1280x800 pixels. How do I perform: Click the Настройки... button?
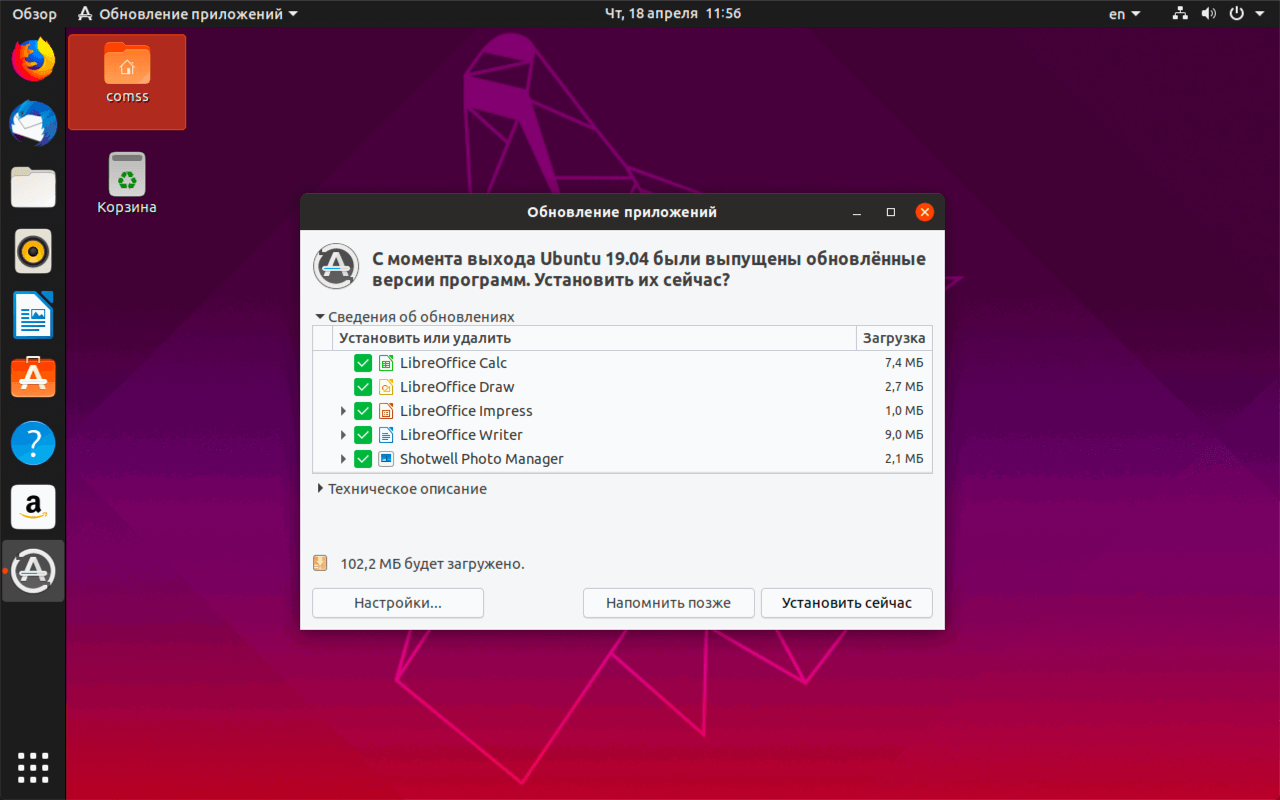click(x=398, y=603)
